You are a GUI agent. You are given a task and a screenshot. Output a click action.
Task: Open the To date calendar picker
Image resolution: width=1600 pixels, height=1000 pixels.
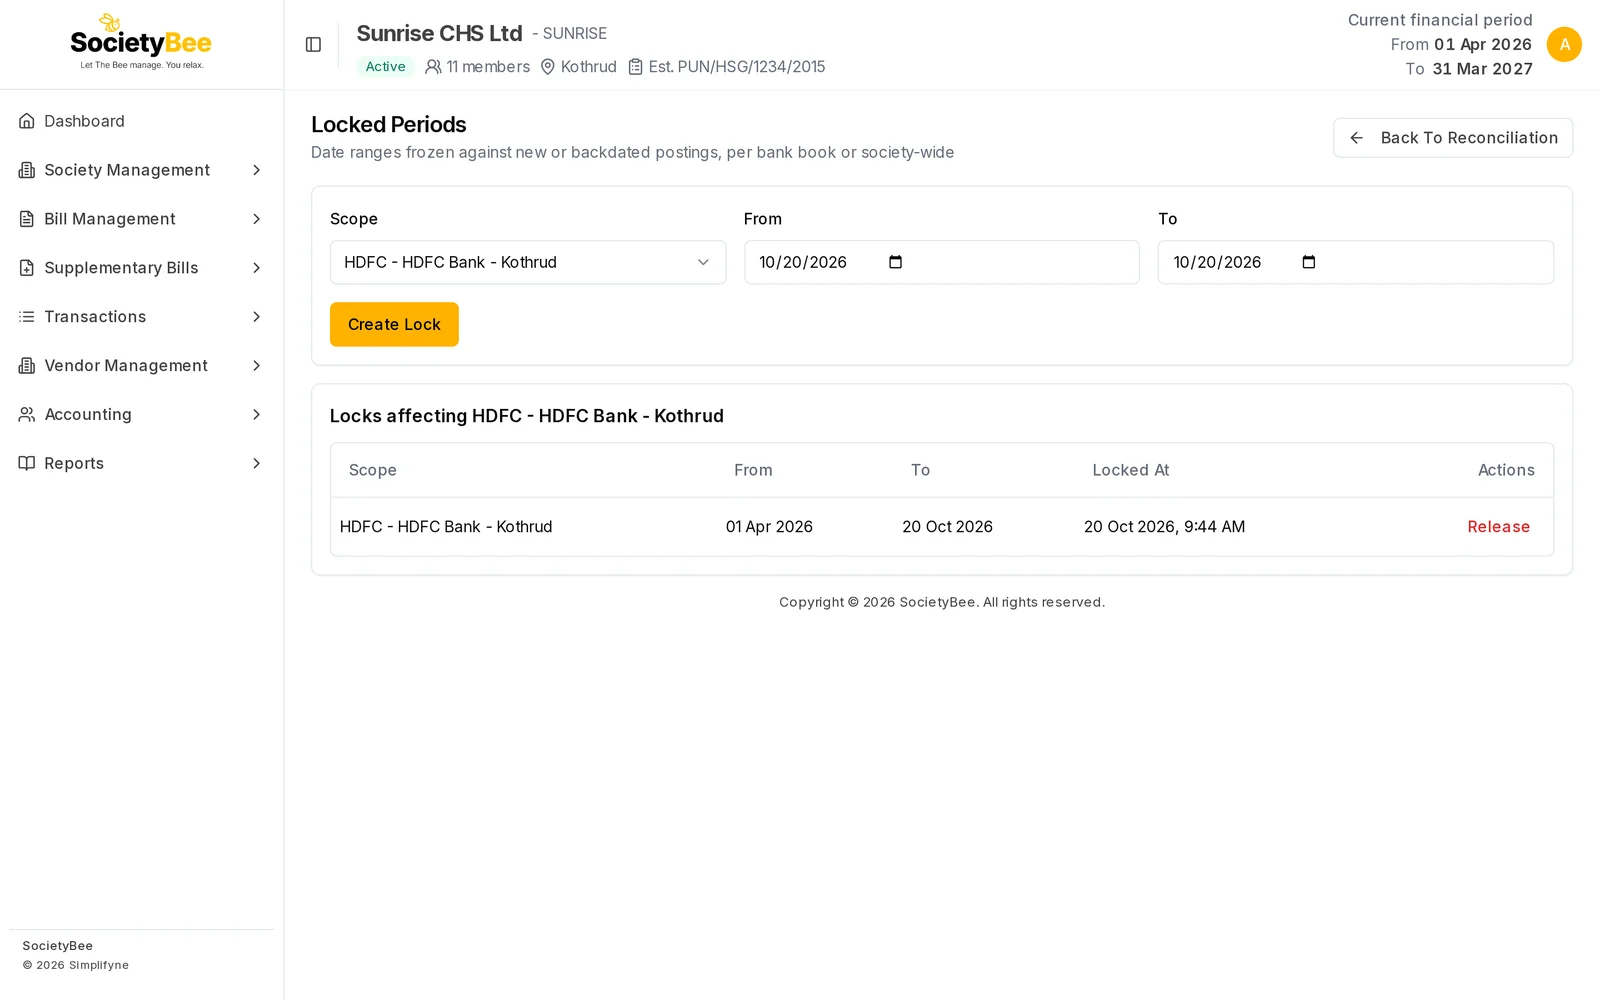tap(1309, 262)
